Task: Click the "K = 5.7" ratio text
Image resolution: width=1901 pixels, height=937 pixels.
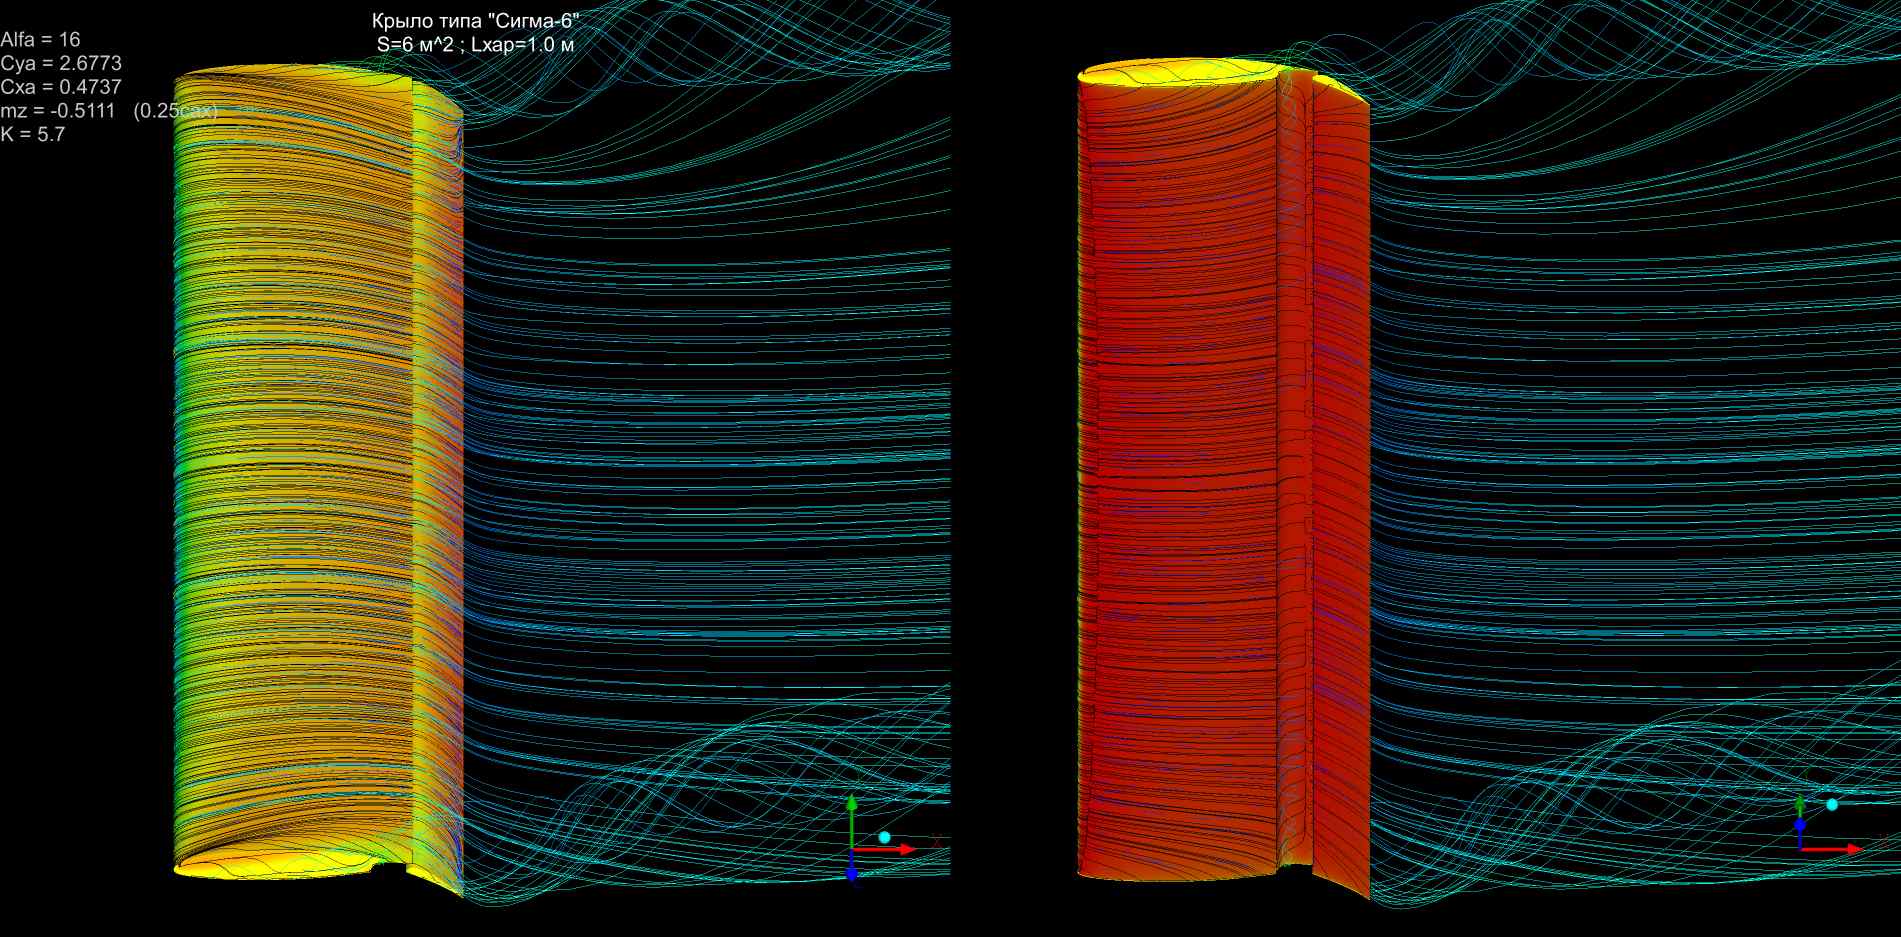Action: click(33, 134)
